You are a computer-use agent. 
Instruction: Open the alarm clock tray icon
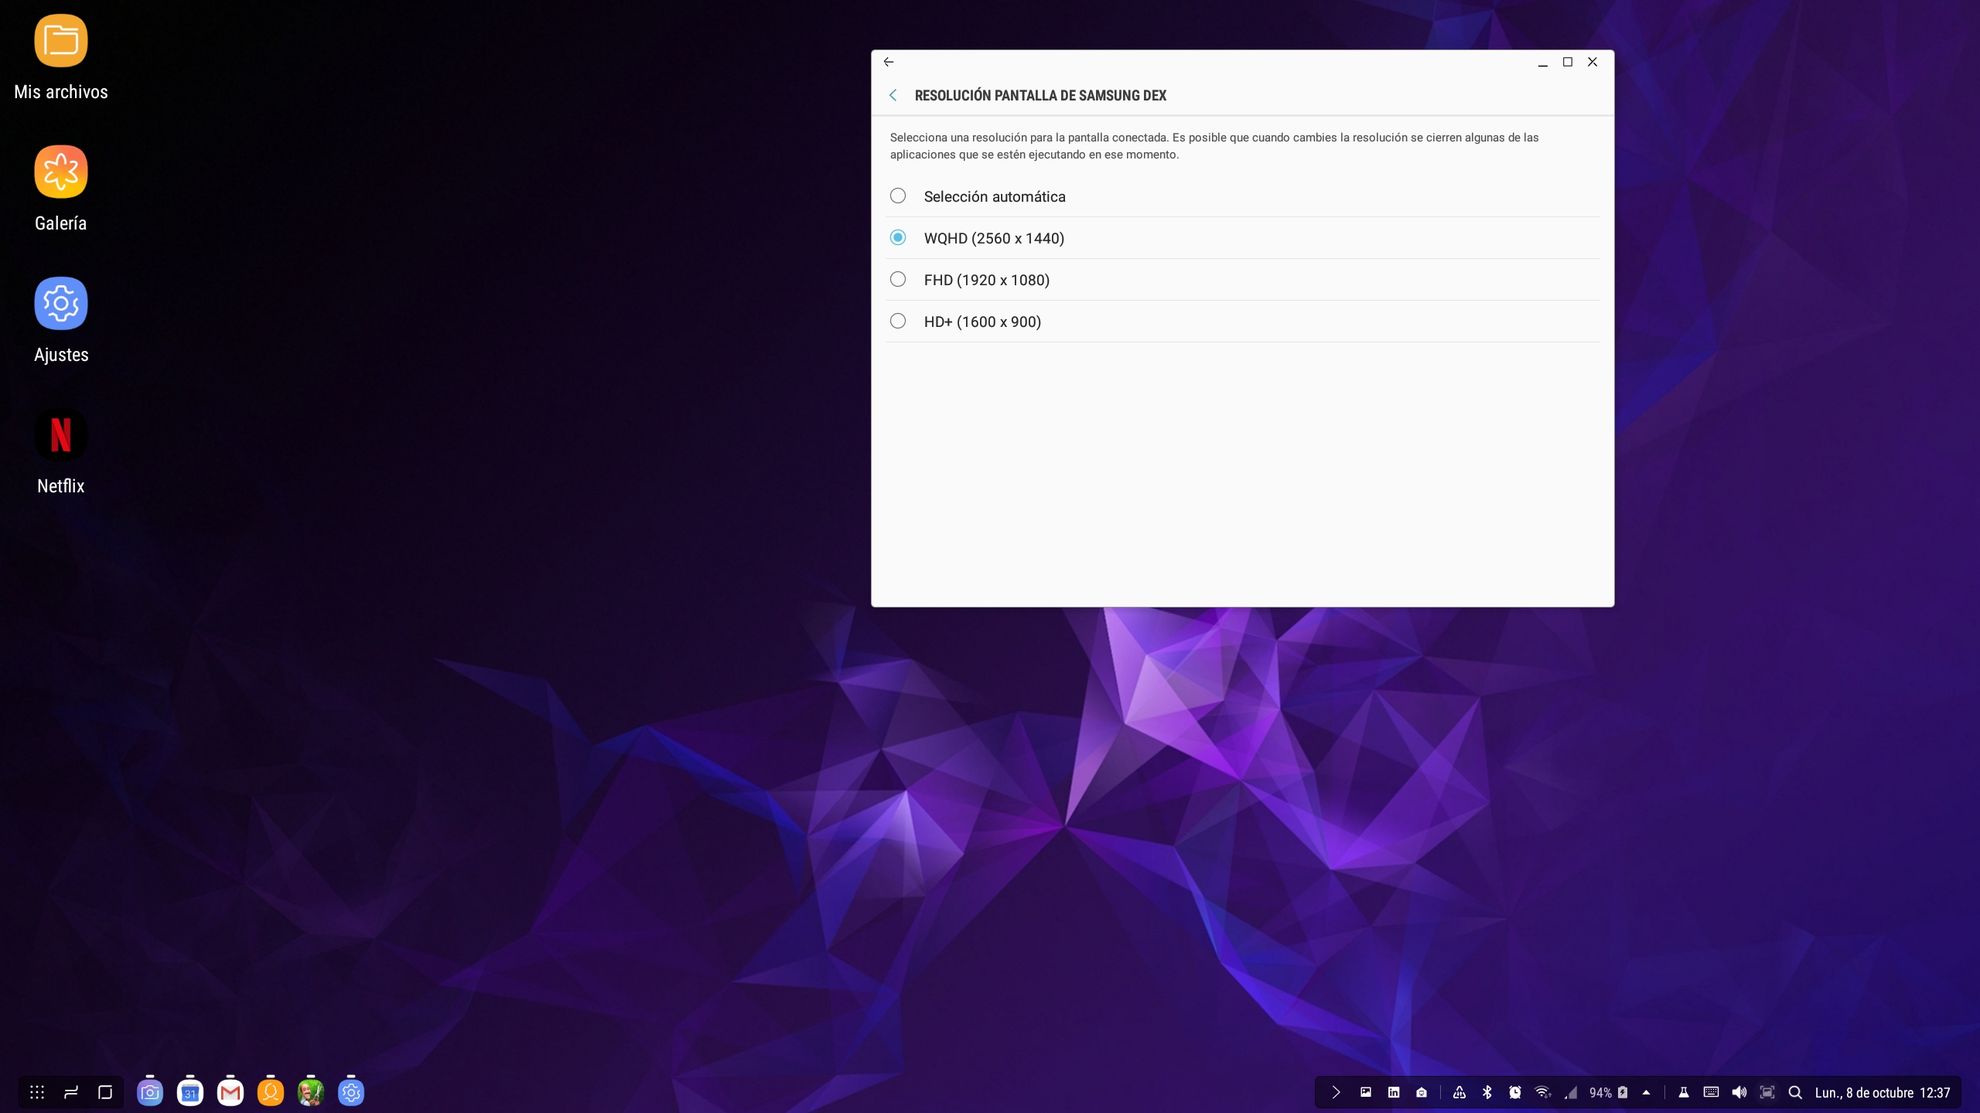click(1515, 1093)
